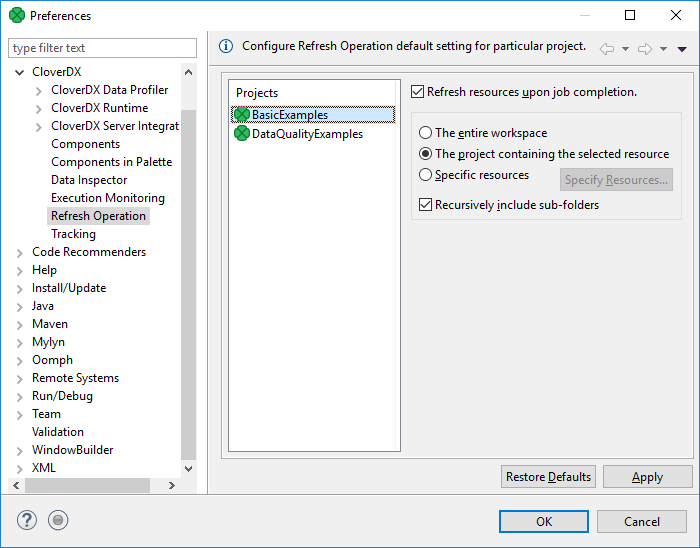Viewport: 700px width, 548px height.
Task: Open the Execution Monitoring preference page
Action: click(x=108, y=198)
